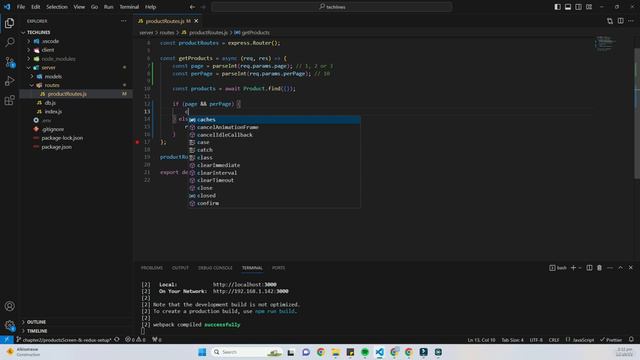Switch to the Debug Console tab
The height and width of the screenshot is (360, 640).
(x=215, y=268)
